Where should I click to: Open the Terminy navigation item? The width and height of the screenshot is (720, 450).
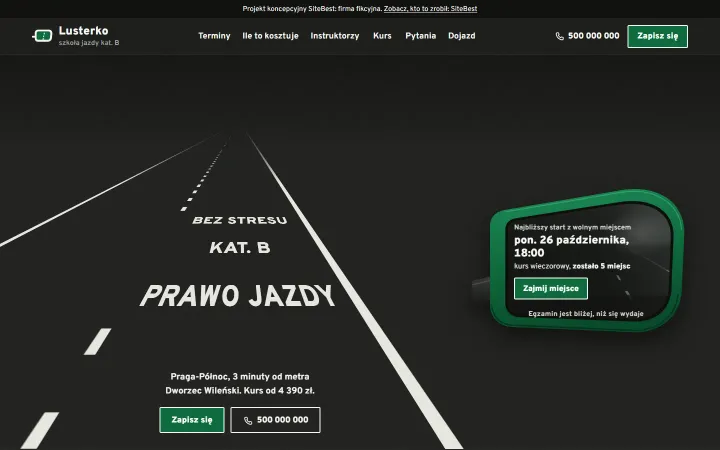214,36
